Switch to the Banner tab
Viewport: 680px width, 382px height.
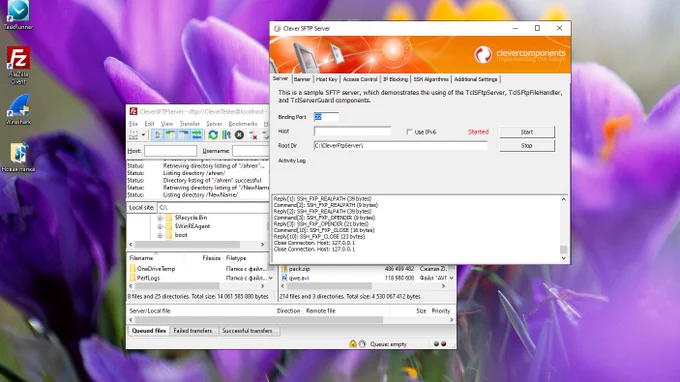point(302,79)
